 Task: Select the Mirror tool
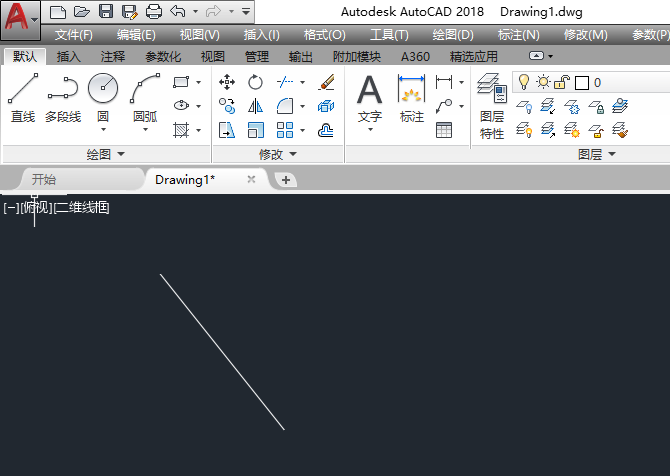(256, 106)
